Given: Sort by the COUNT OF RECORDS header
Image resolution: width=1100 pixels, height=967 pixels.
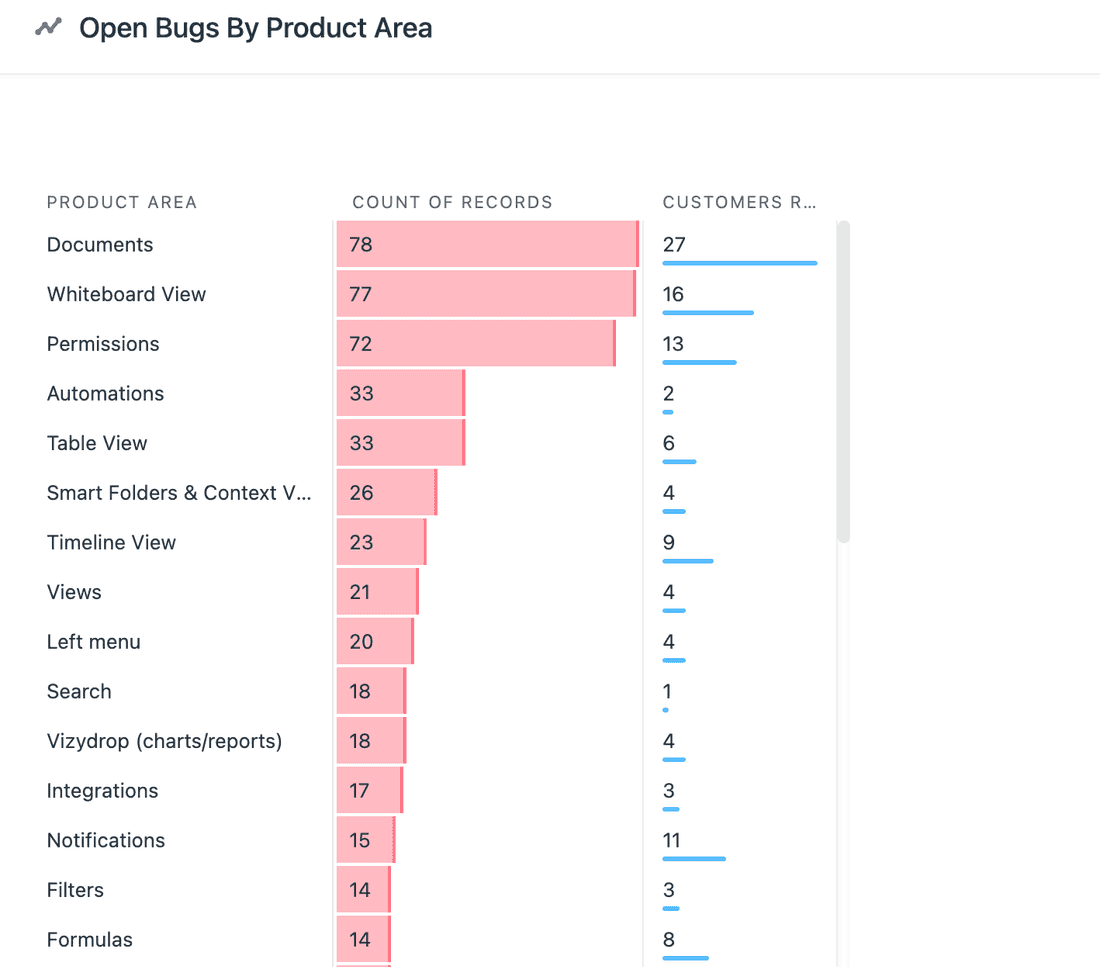Looking at the screenshot, I should 452,202.
